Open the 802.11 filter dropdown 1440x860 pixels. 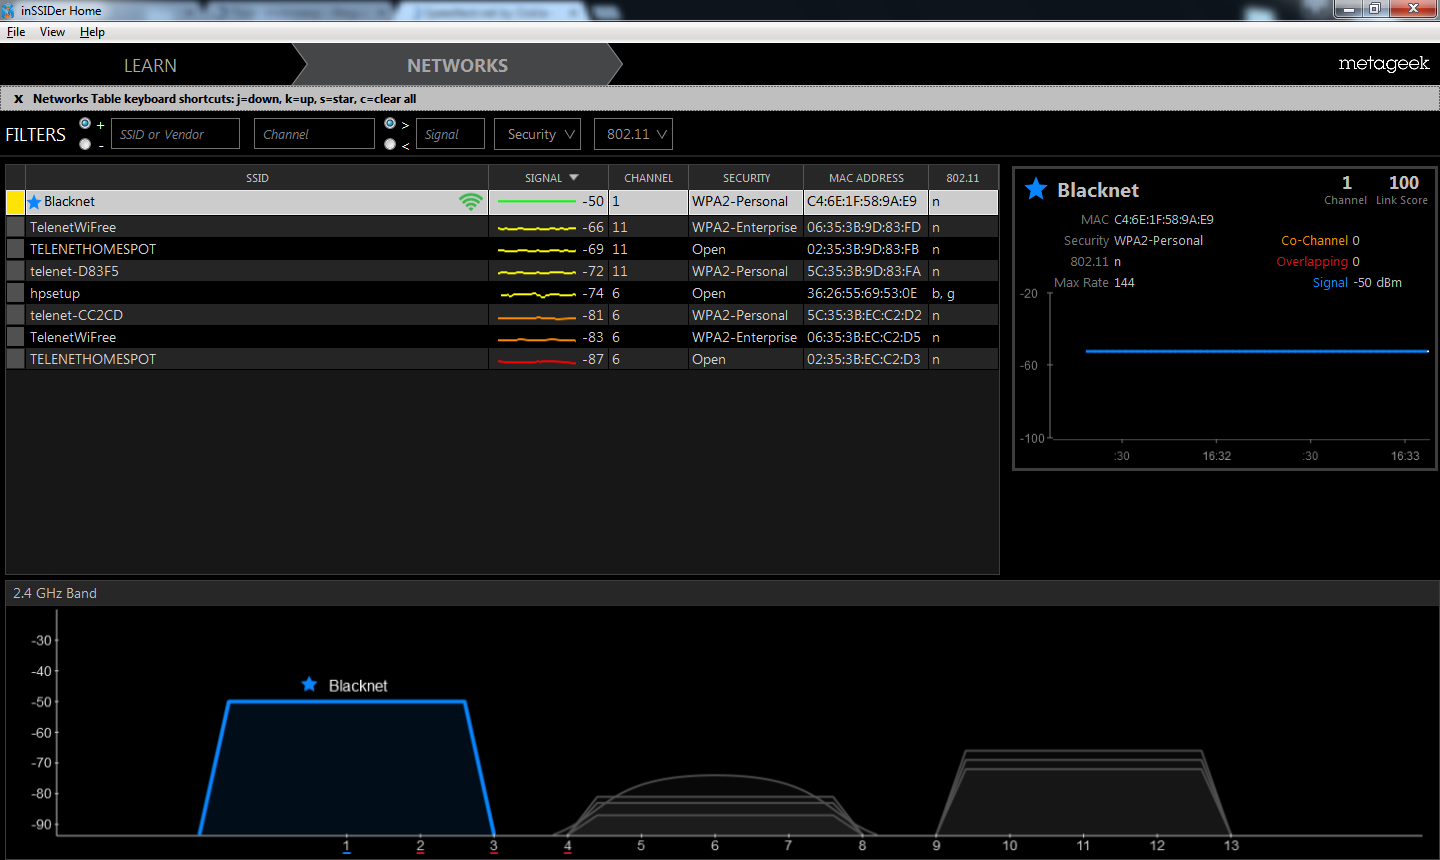click(x=633, y=134)
